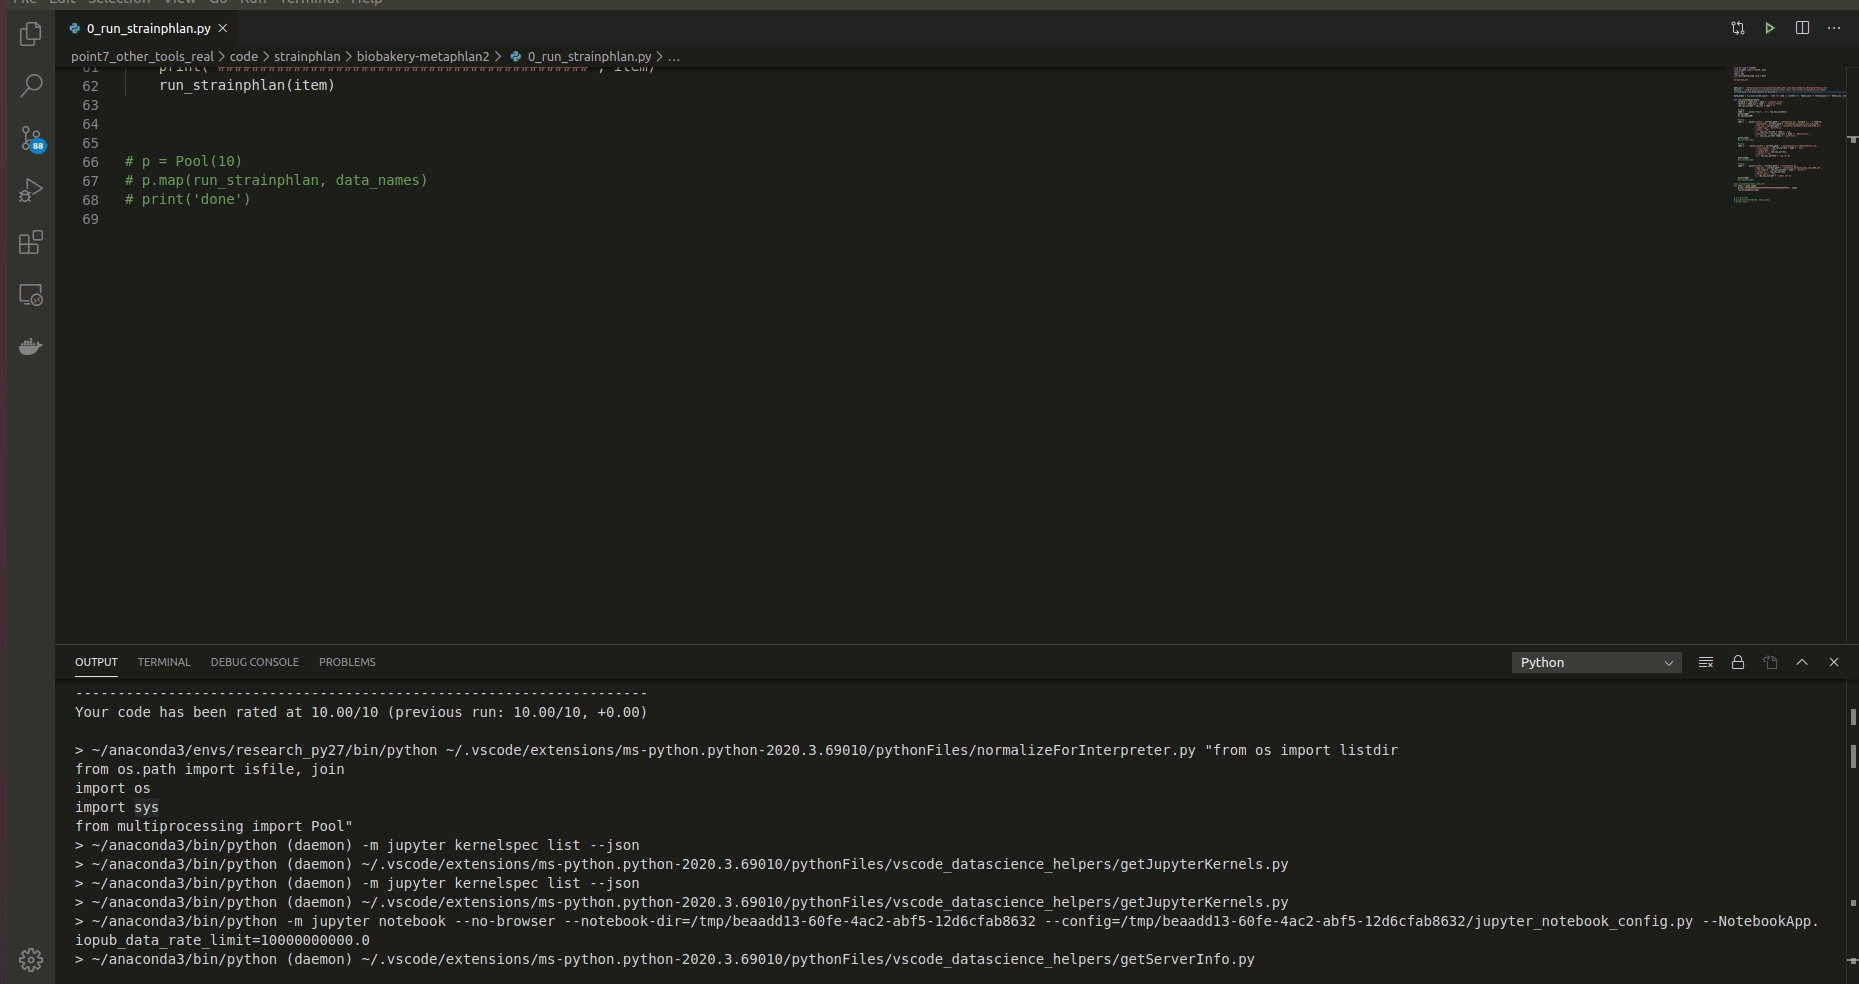1859x984 pixels.
Task: Switch to the PROBLEMS tab
Action: click(x=347, y=662)
